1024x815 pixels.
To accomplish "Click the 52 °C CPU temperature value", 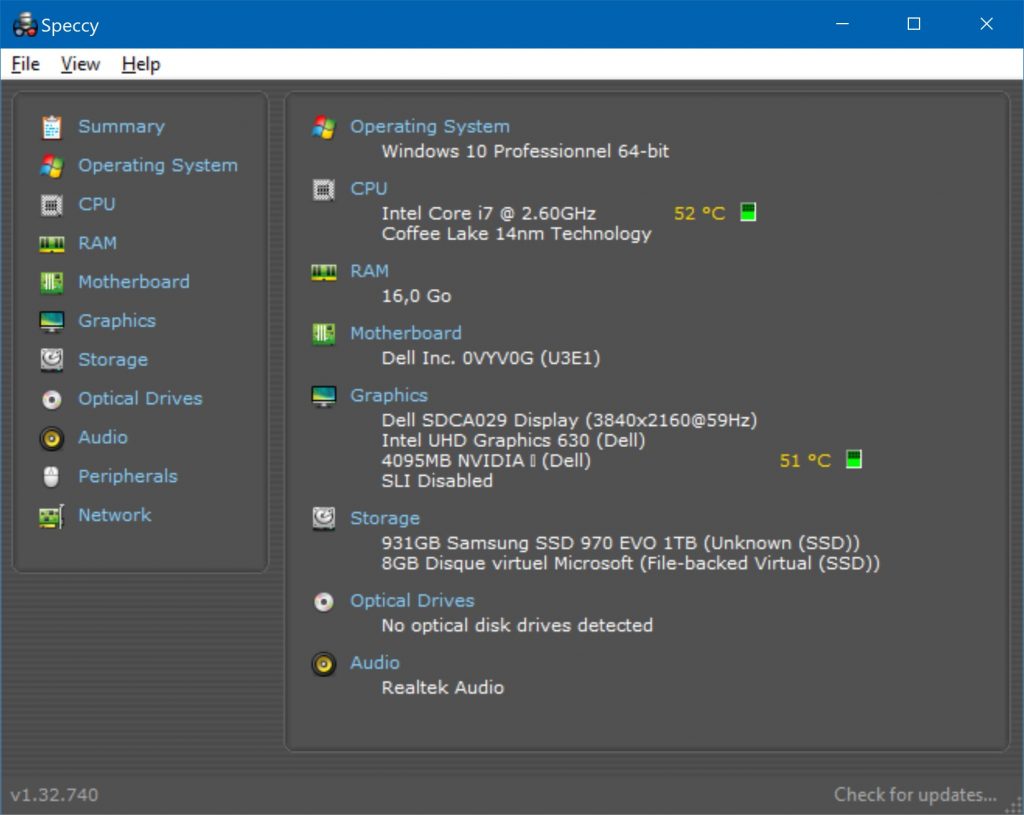I will pyautogui.click(x=699, y=214).
